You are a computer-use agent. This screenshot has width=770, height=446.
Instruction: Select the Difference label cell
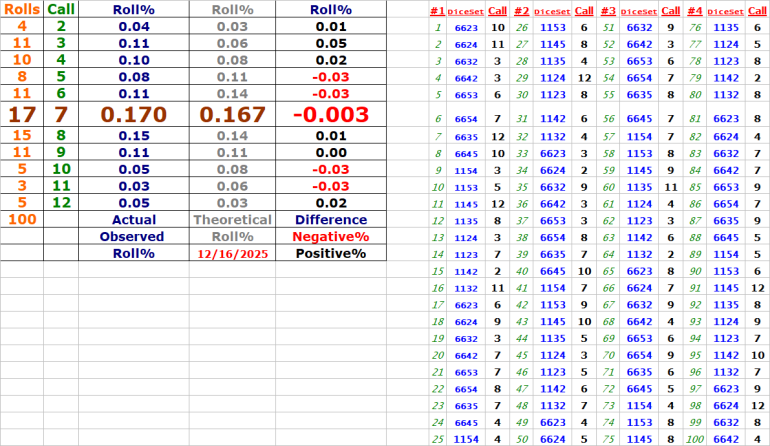[329, 219]
